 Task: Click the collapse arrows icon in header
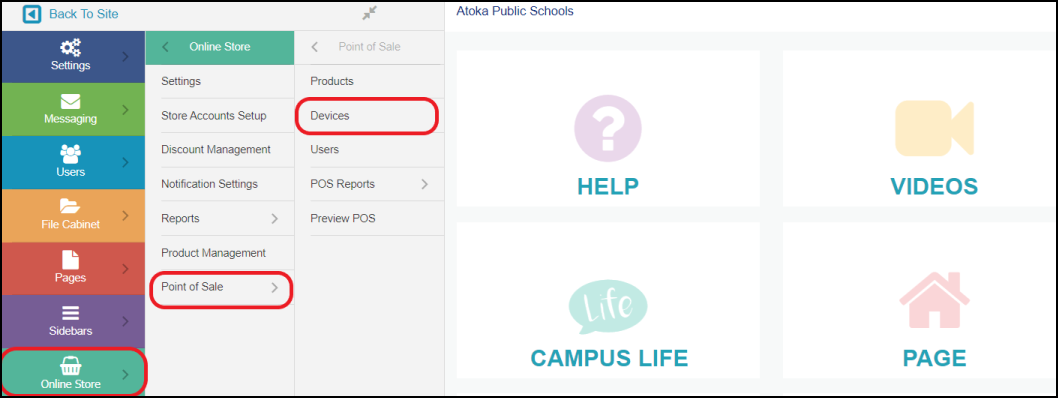pos(369,13)
